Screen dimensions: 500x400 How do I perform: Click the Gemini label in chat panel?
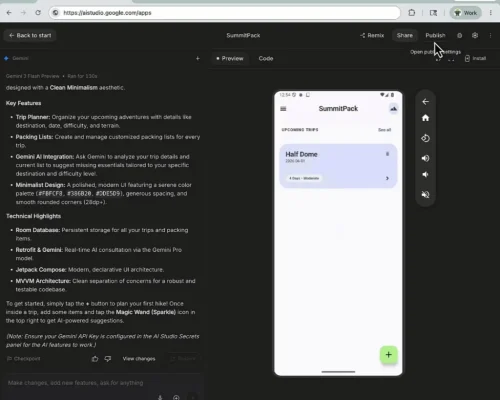point(20,58)
